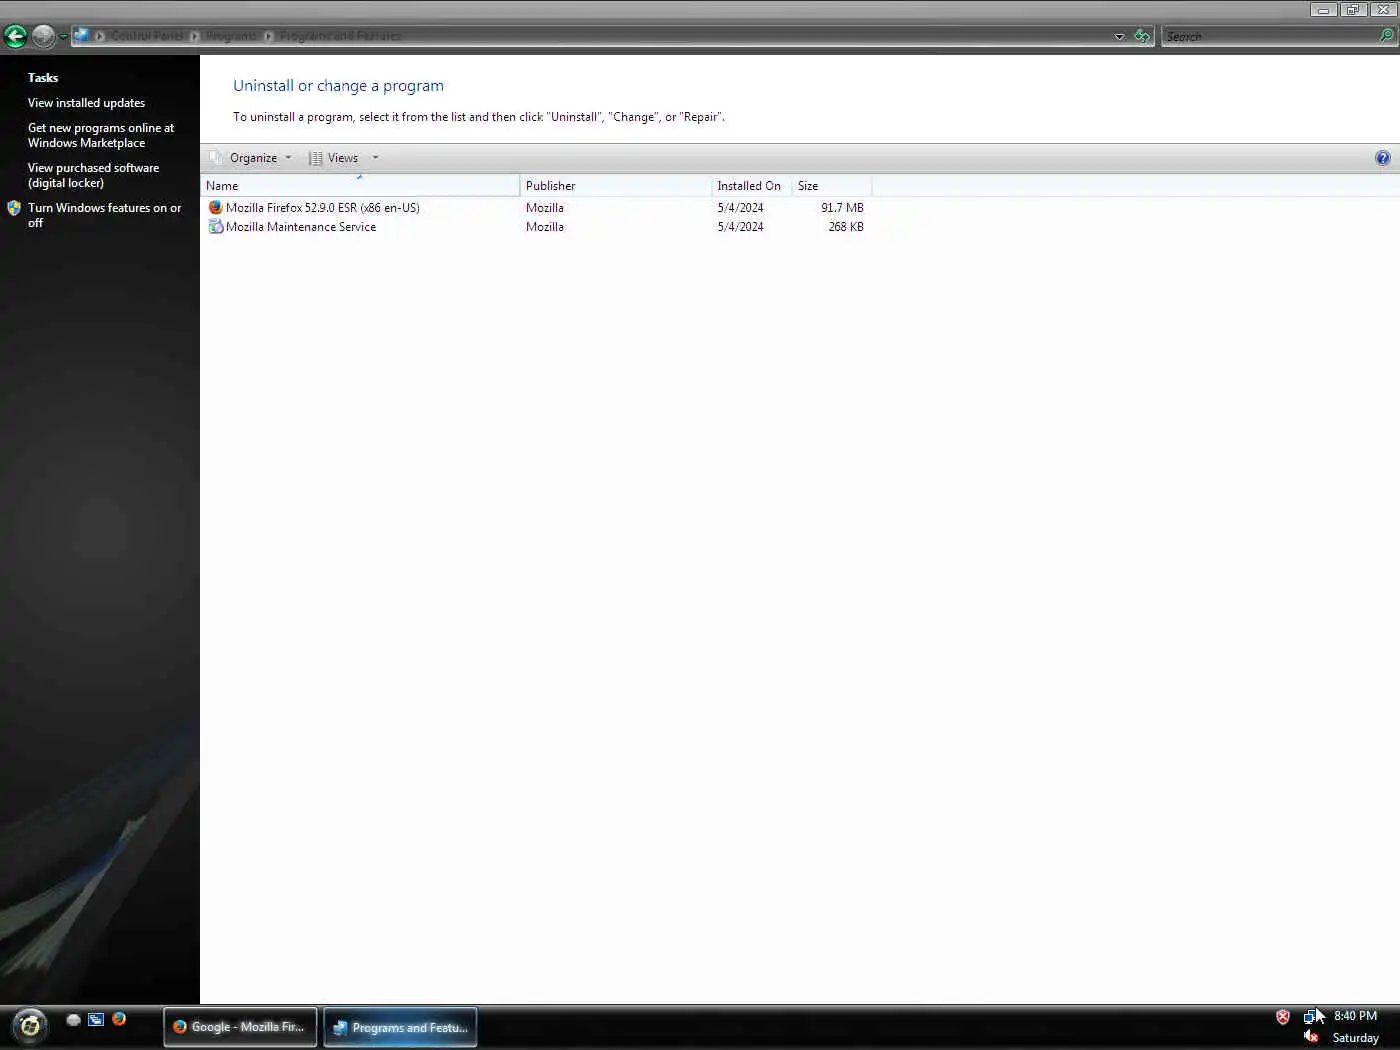Expand the arrow before Control Panel breadcrumb
This screenshot has height=1050, width=1400.
(100, 36)
